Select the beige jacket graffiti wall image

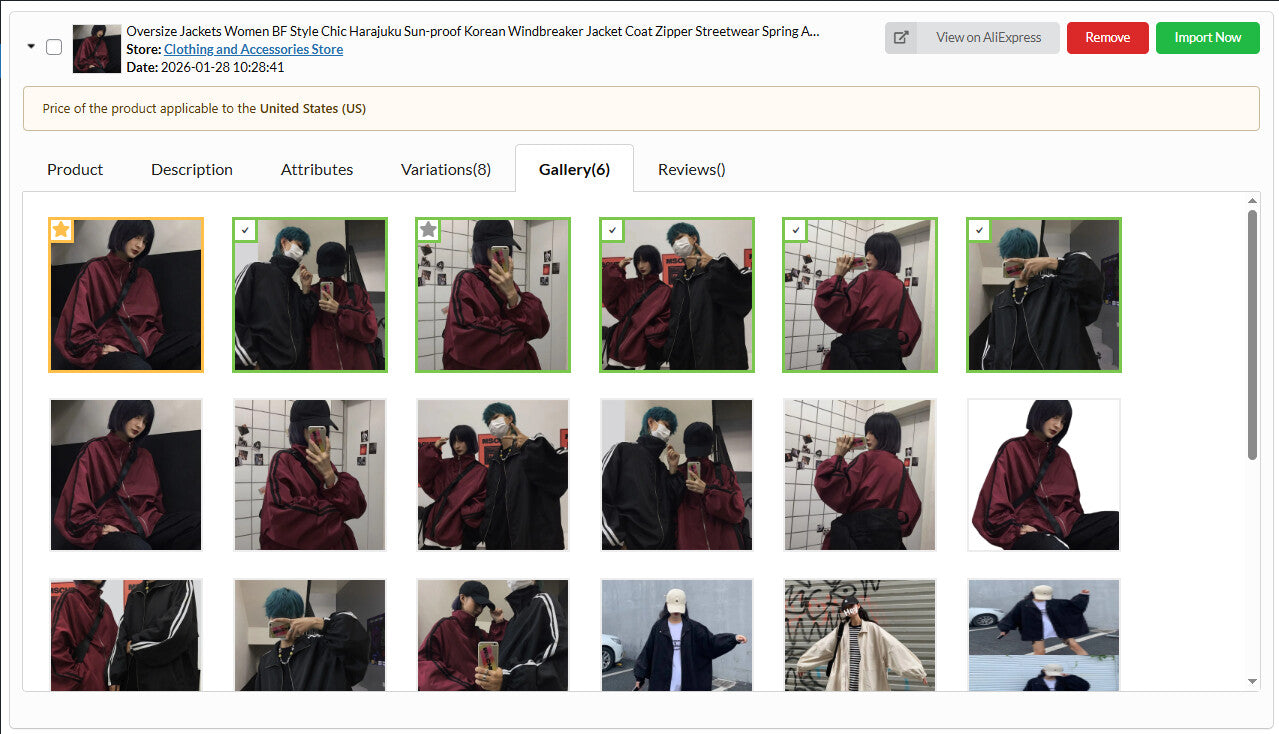[859, 635]
